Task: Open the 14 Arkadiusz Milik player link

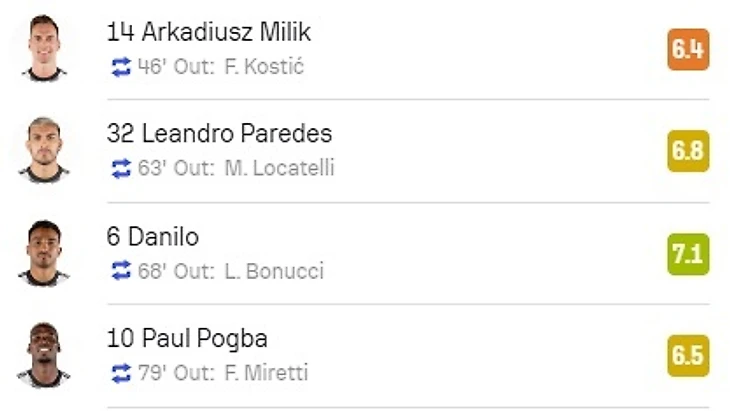Action: click(208, 32)
